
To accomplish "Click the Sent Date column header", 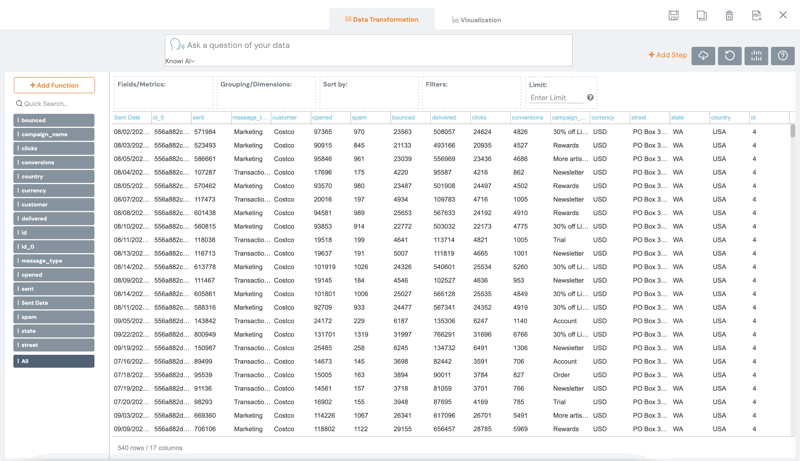I will (128, 118).
